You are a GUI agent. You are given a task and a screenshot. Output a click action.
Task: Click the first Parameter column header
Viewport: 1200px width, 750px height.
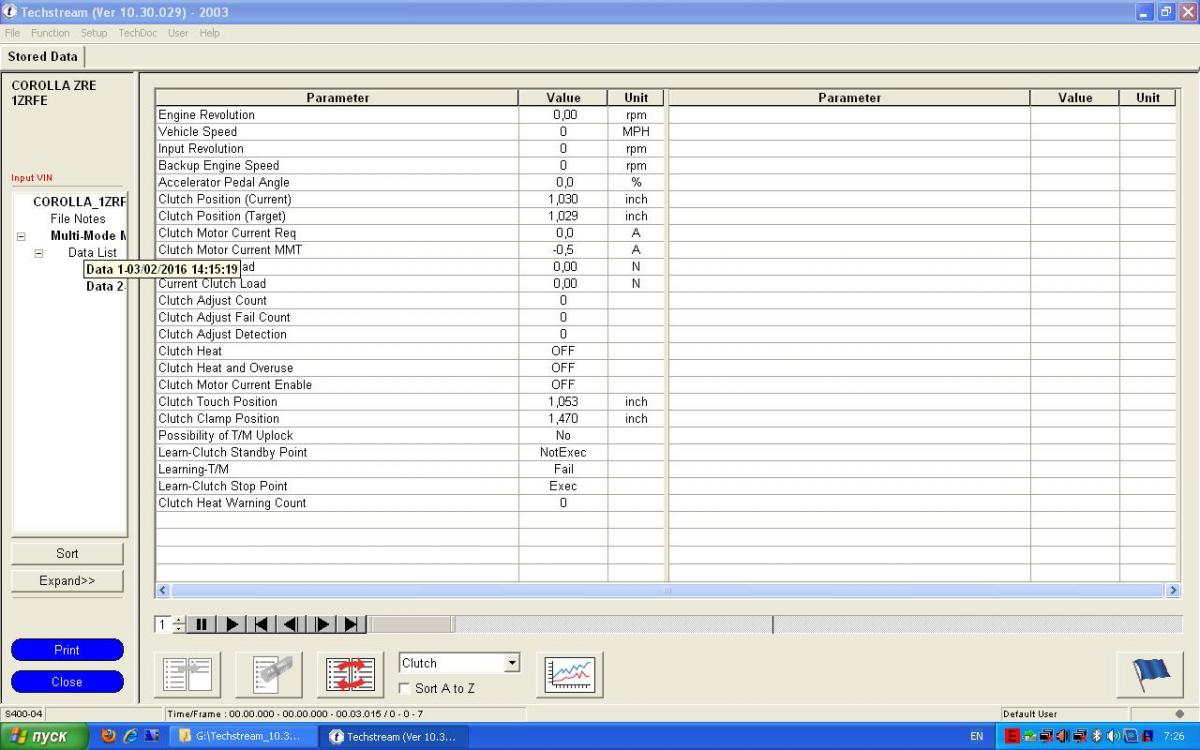coord(337,98)
